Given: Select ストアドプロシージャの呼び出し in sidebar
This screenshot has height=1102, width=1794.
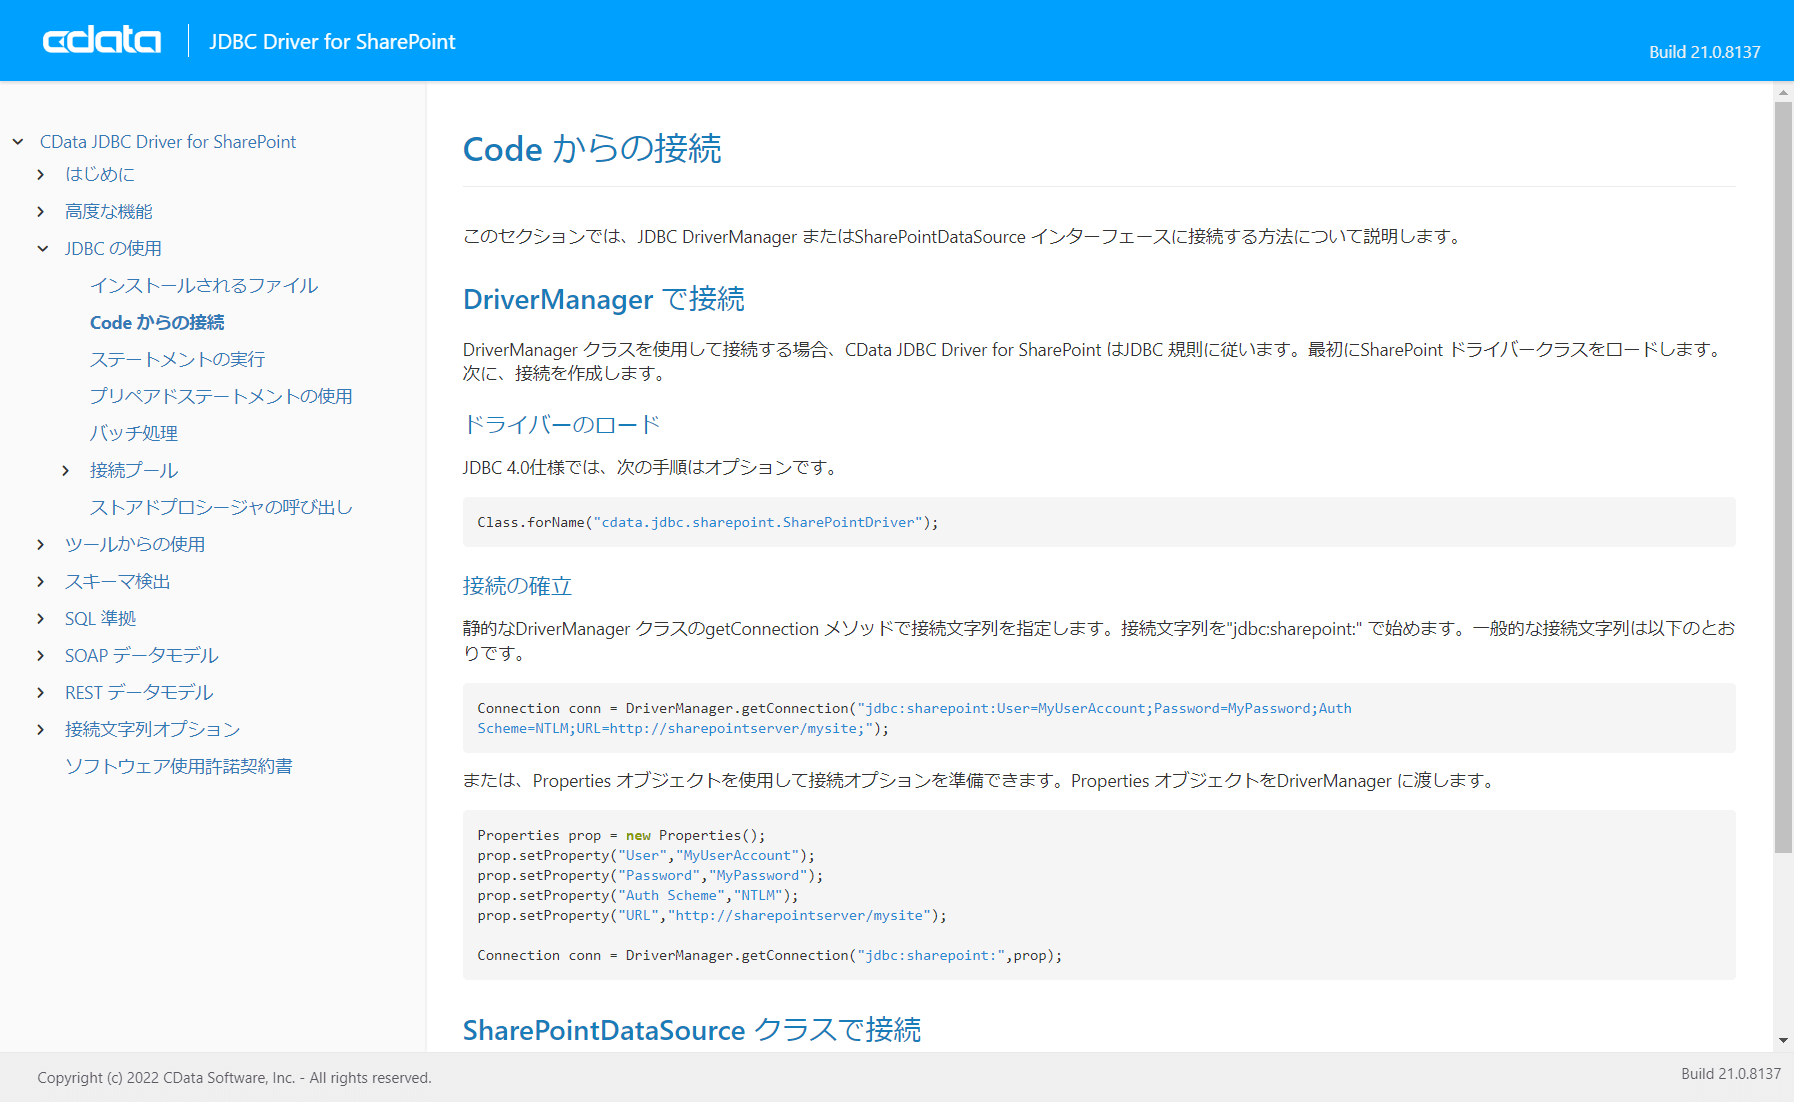Looking at the screenshot, I should pos(221,507).
